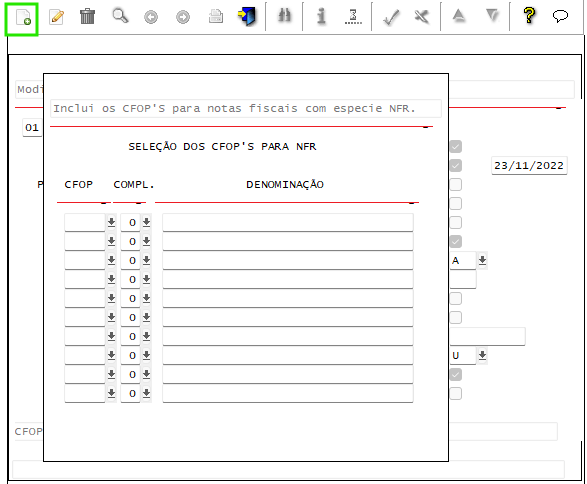Toggle the checked checkbox just above the 'A' field
Viewport: 587px width, 484px height.
456,241
